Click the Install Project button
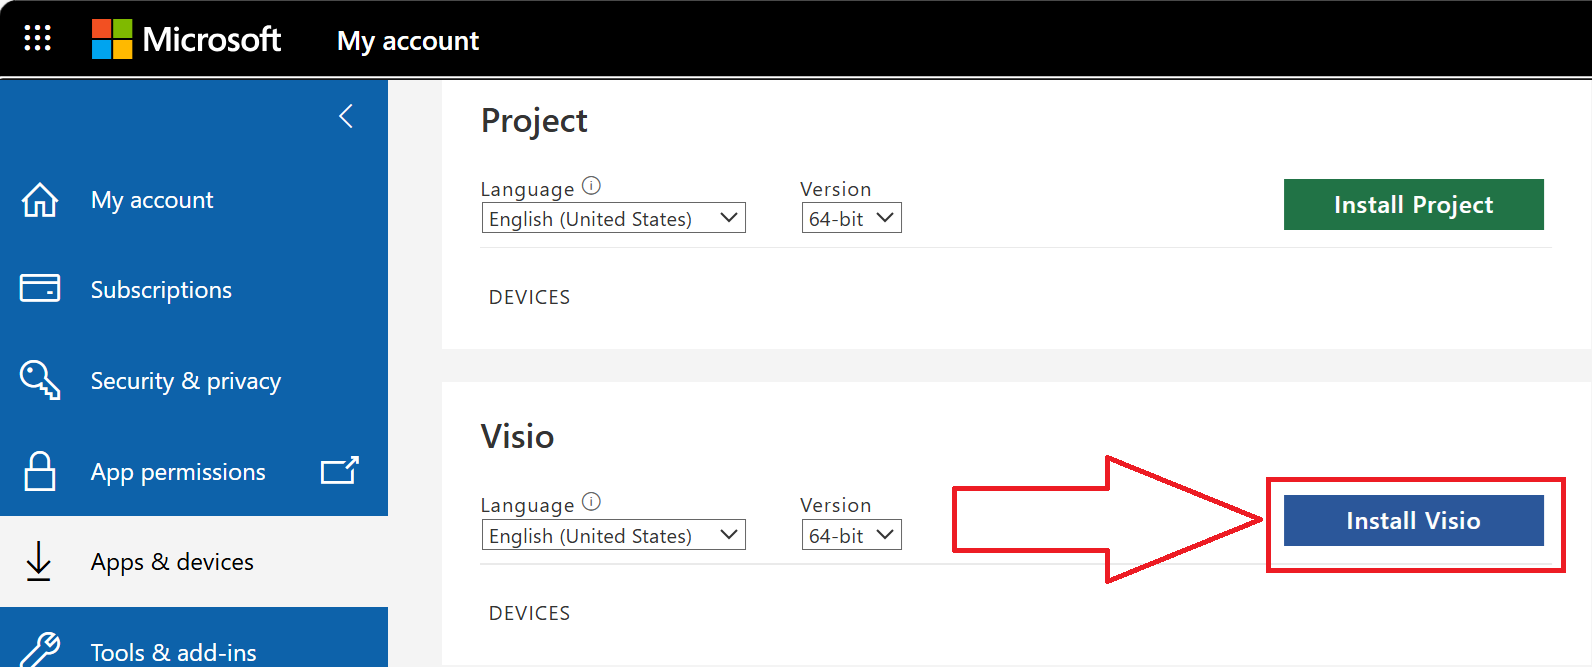The height and width of the screenshot is (667, 1592). pos(1413,204)
